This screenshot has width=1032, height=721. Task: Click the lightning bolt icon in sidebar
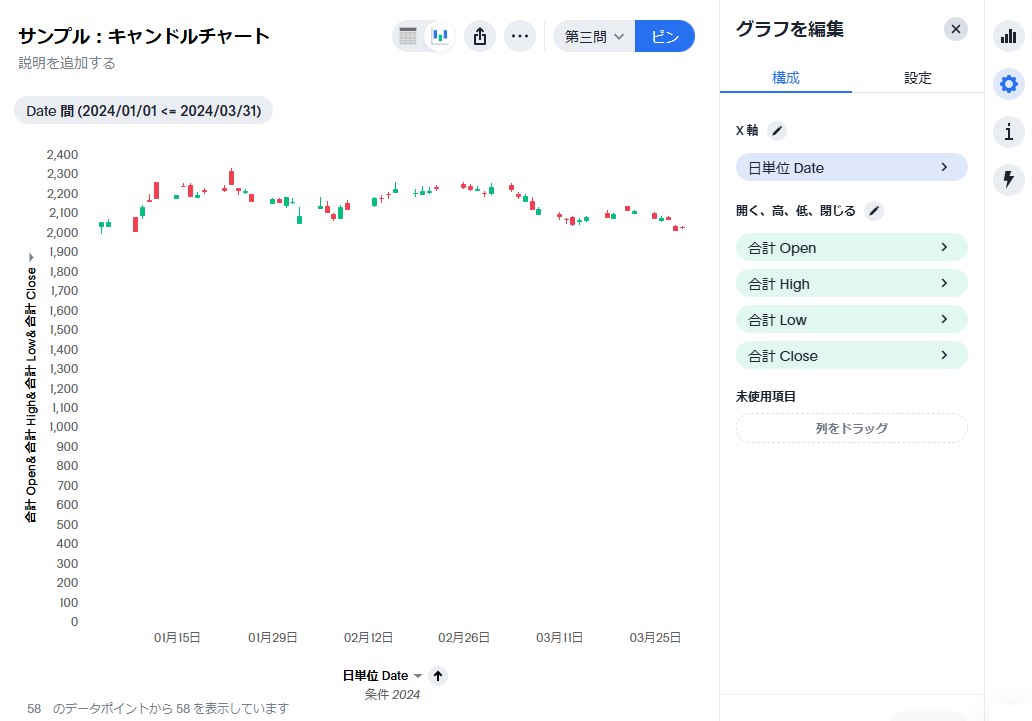1008,179
